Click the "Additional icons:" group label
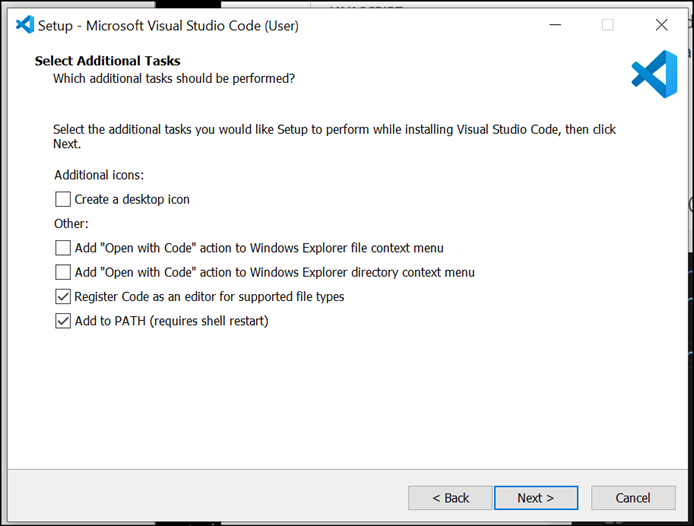The height and width of the screenshot is (526, 694). coord(99,175)
